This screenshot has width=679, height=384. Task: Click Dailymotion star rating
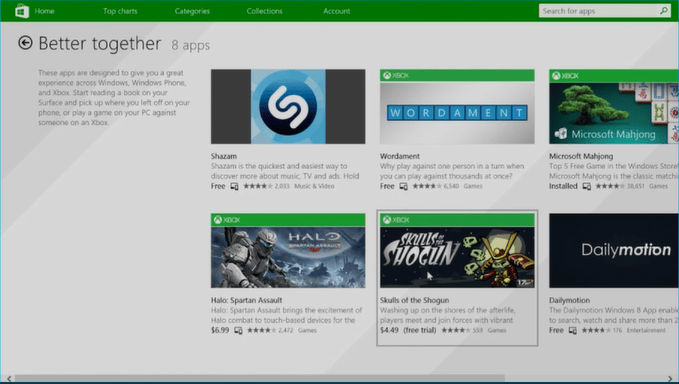(x=596, y=330)
